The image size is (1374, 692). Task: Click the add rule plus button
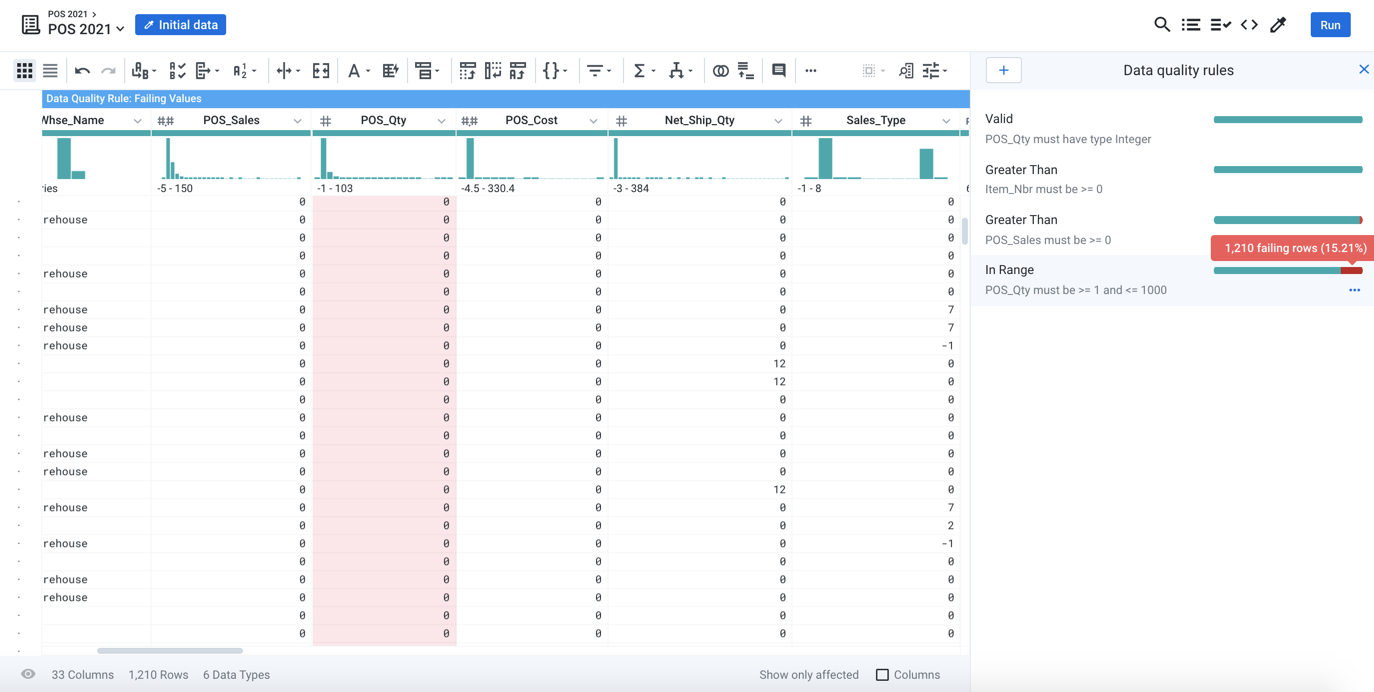[1003, 70]
